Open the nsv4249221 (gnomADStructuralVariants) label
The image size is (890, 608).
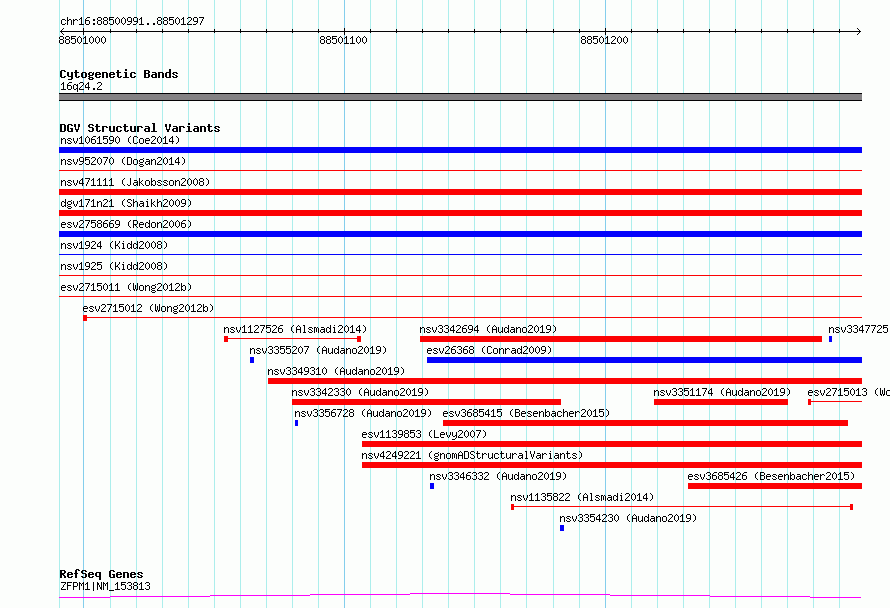click(472, 455)
